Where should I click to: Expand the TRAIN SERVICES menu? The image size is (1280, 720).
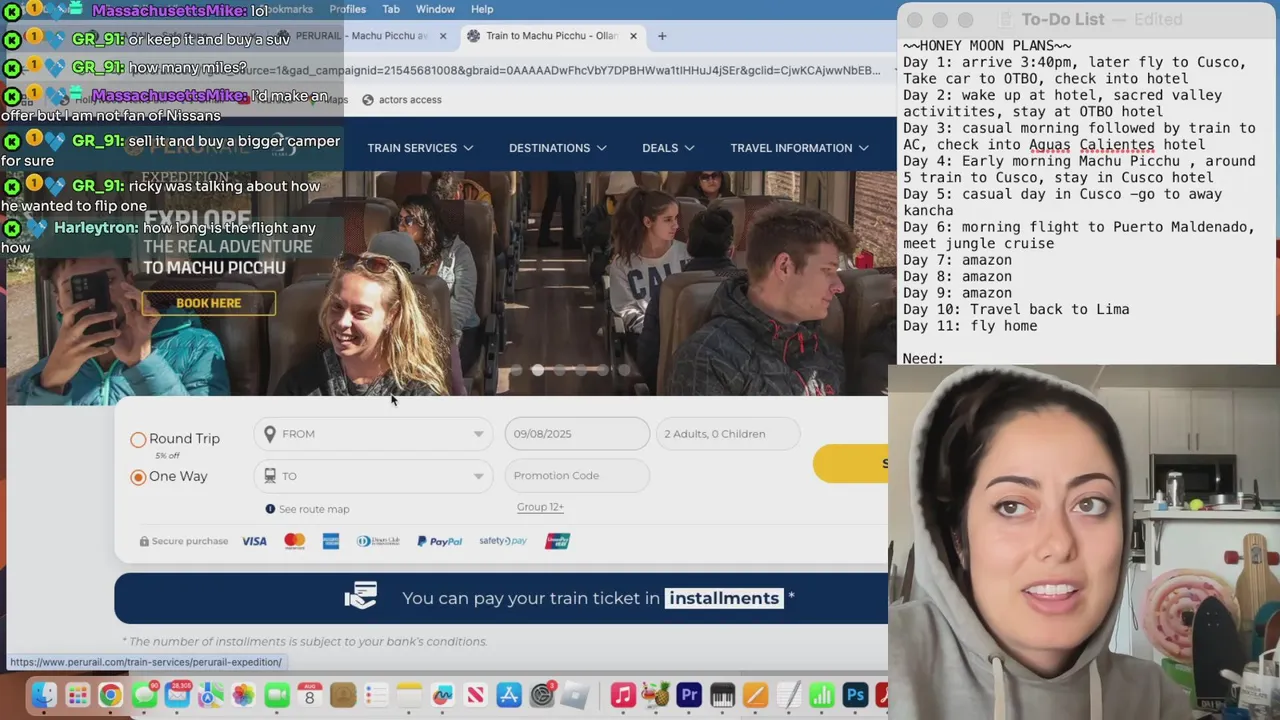click(420, 148)
